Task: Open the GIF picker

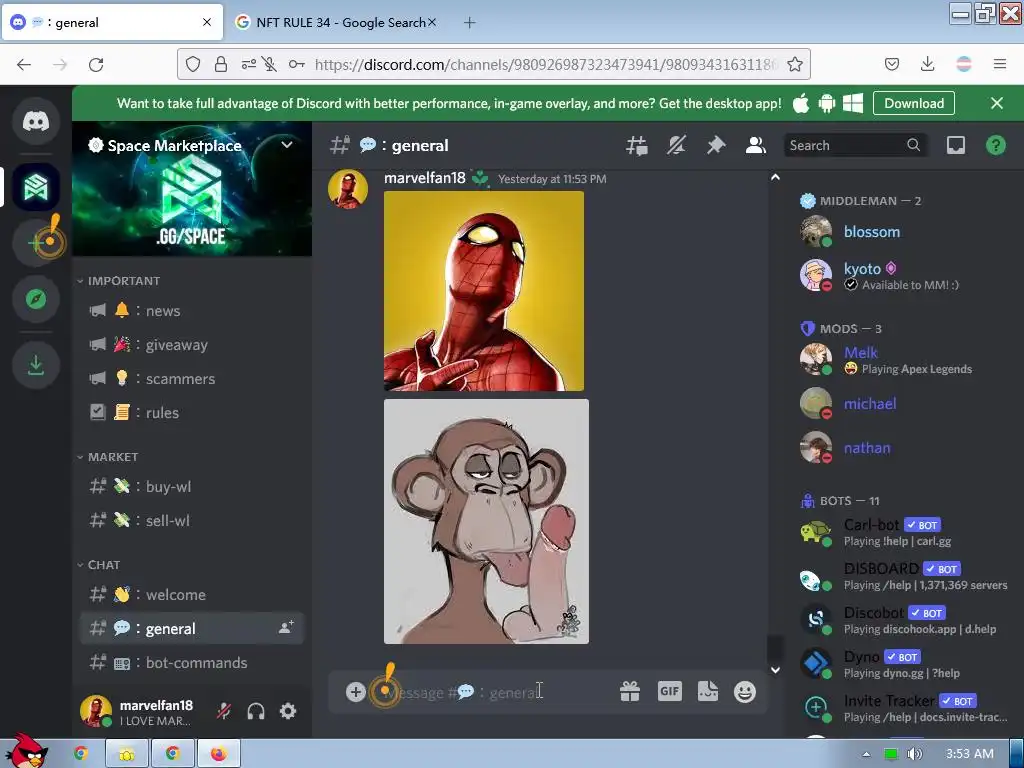Action: (669, 692)
